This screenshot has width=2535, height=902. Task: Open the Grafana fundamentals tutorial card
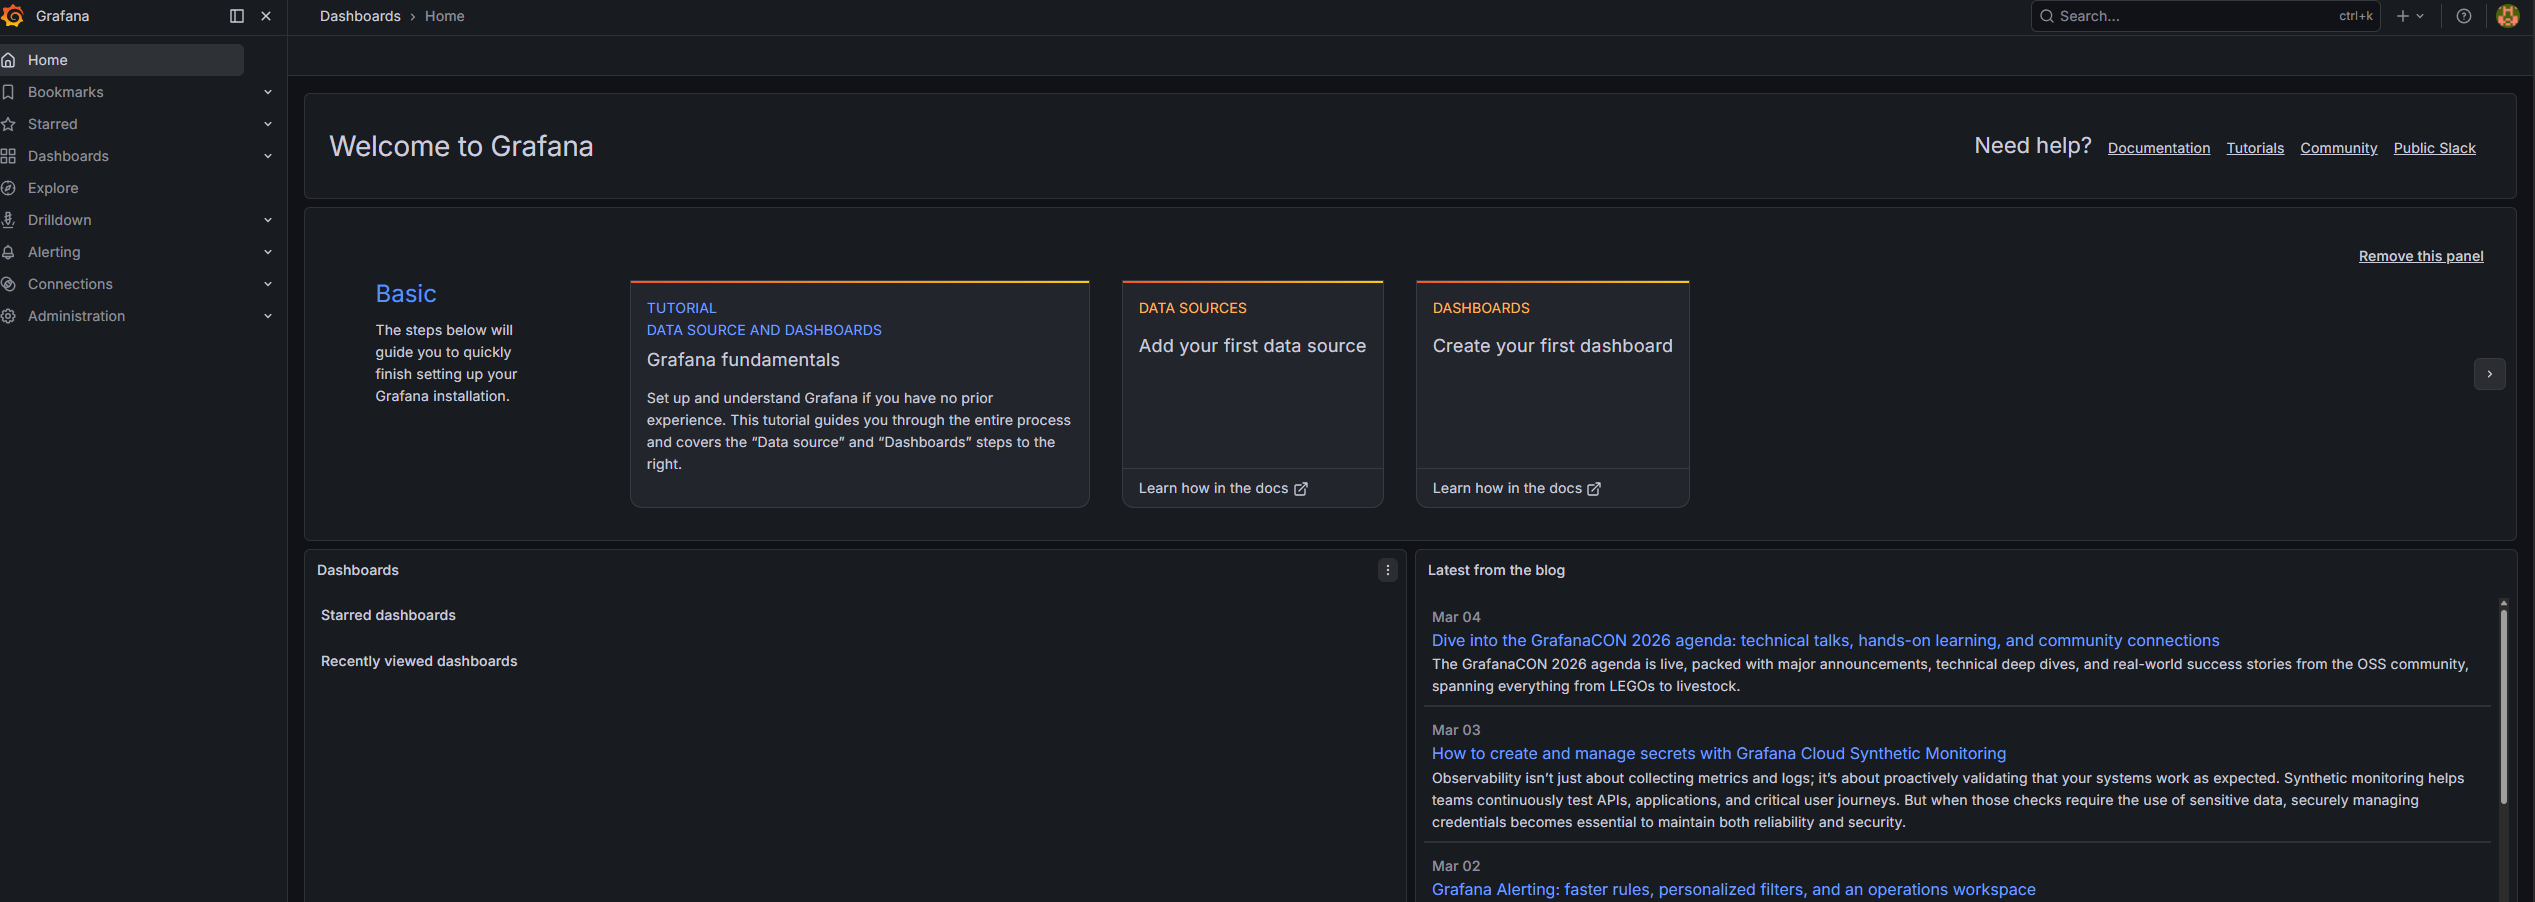coord(860,394)
